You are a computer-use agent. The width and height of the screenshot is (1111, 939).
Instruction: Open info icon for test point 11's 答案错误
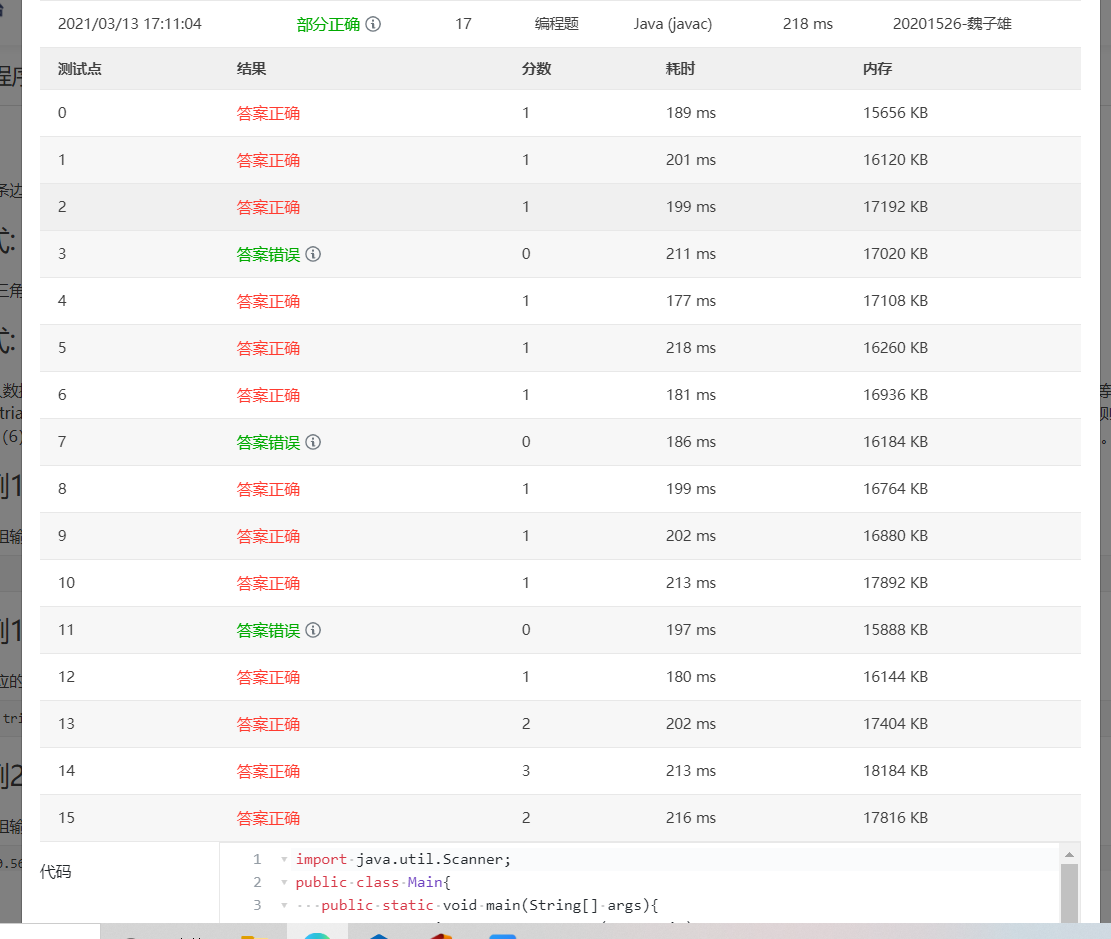[x=313, y=630]
